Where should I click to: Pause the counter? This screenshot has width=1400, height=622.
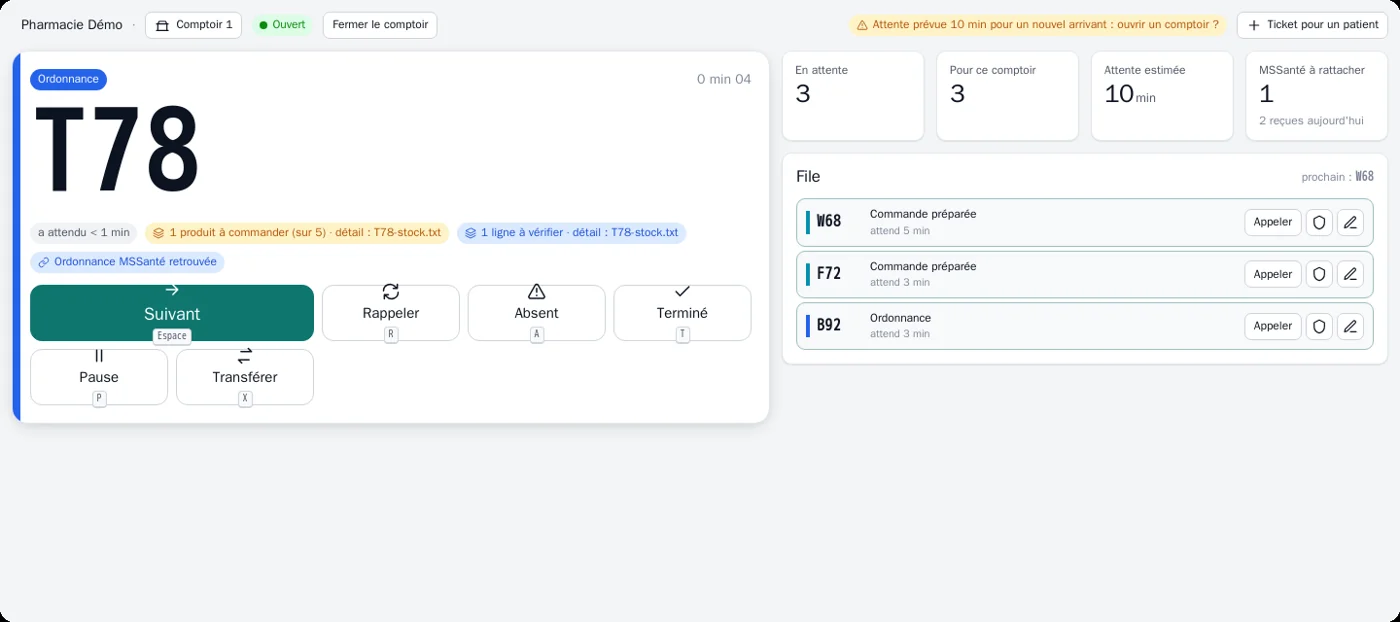point(99,377)
